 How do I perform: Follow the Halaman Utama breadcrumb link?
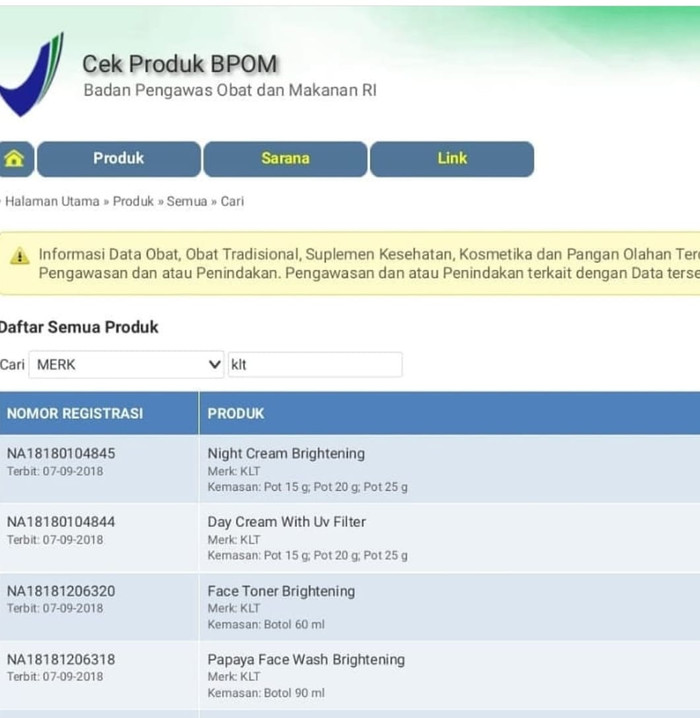pos(52,201)
